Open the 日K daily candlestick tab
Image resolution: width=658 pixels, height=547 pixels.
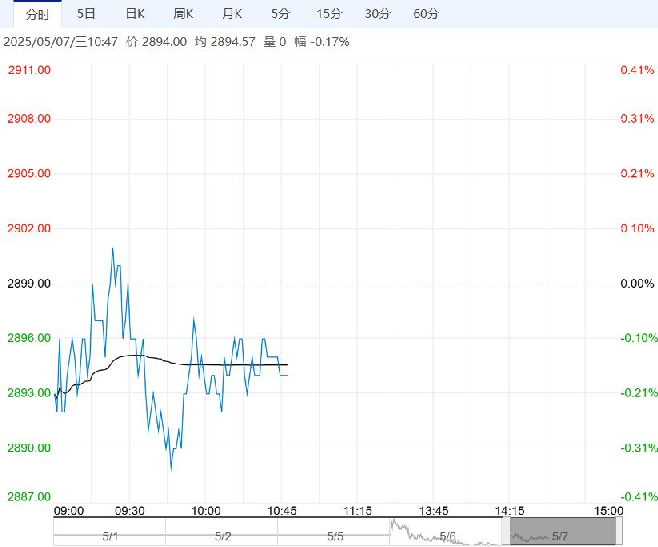(x=135, y=14)
